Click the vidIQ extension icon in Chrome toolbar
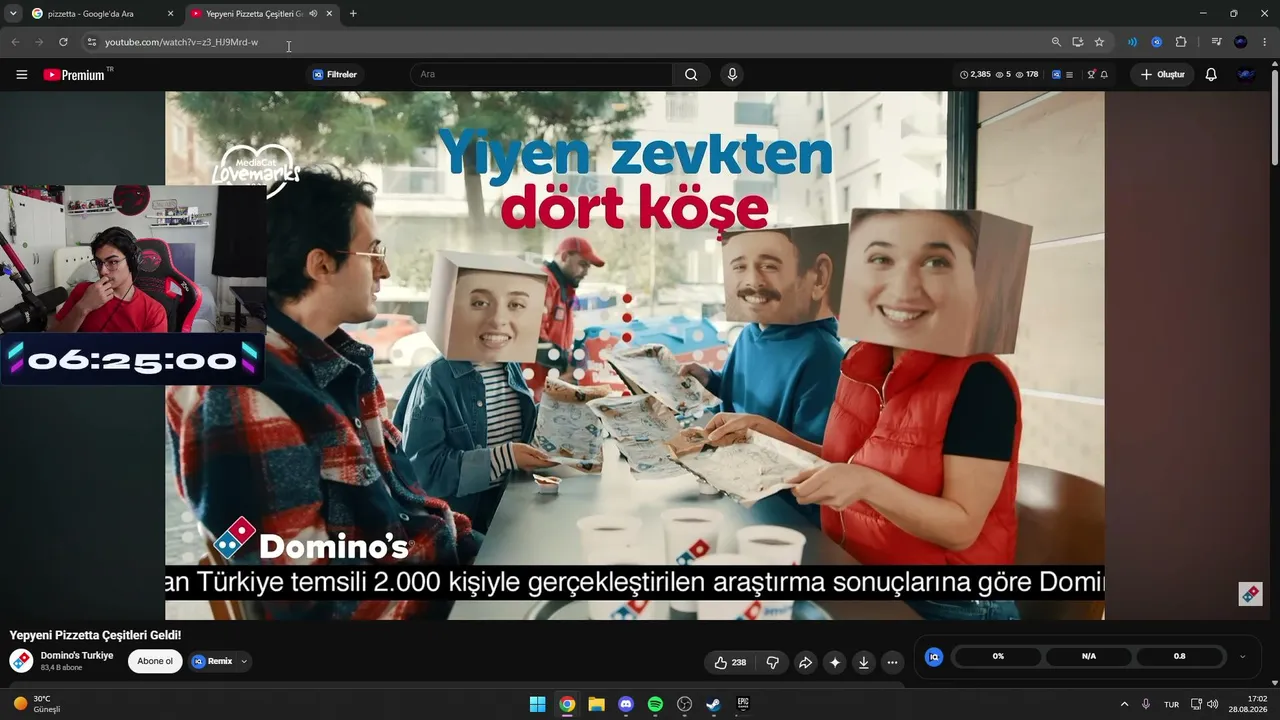 [x=1156, y=42]
